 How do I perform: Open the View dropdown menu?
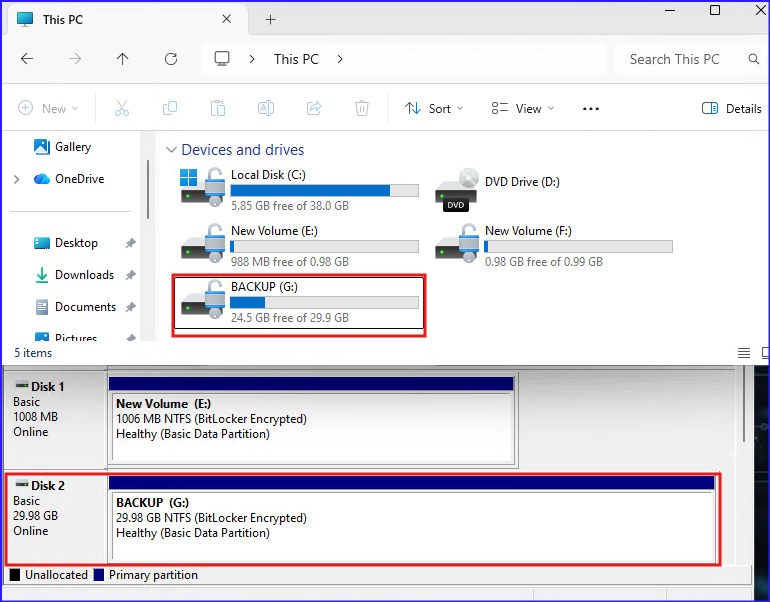520,108
